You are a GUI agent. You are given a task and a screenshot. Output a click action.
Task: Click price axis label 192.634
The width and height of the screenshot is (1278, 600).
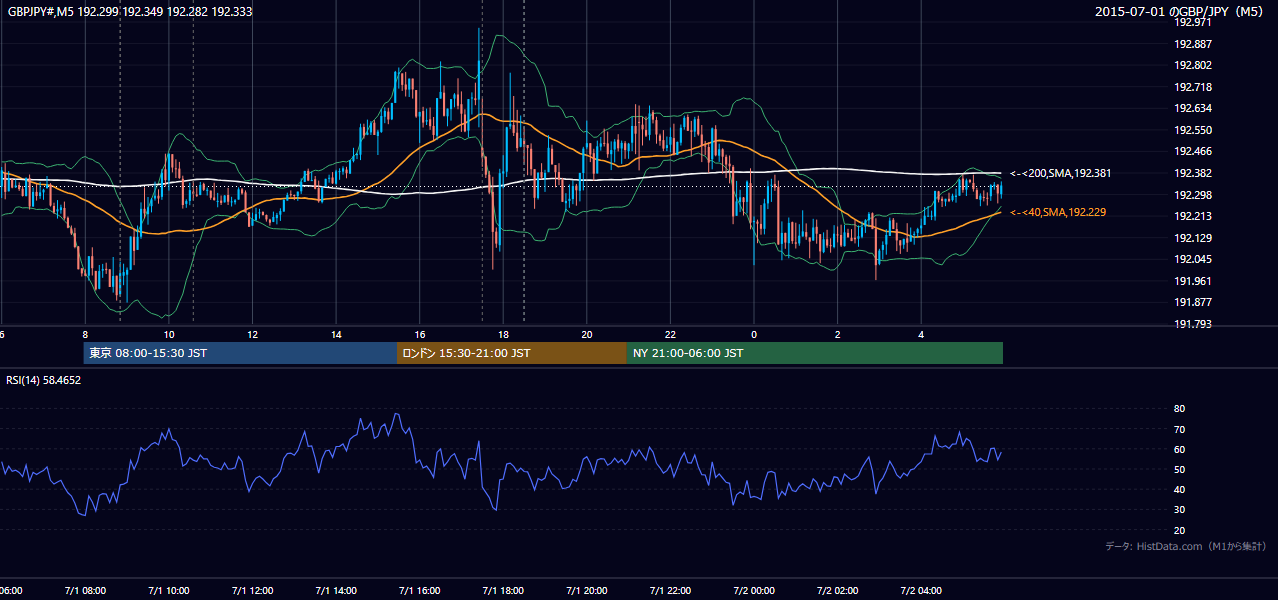coord(1192,108)
